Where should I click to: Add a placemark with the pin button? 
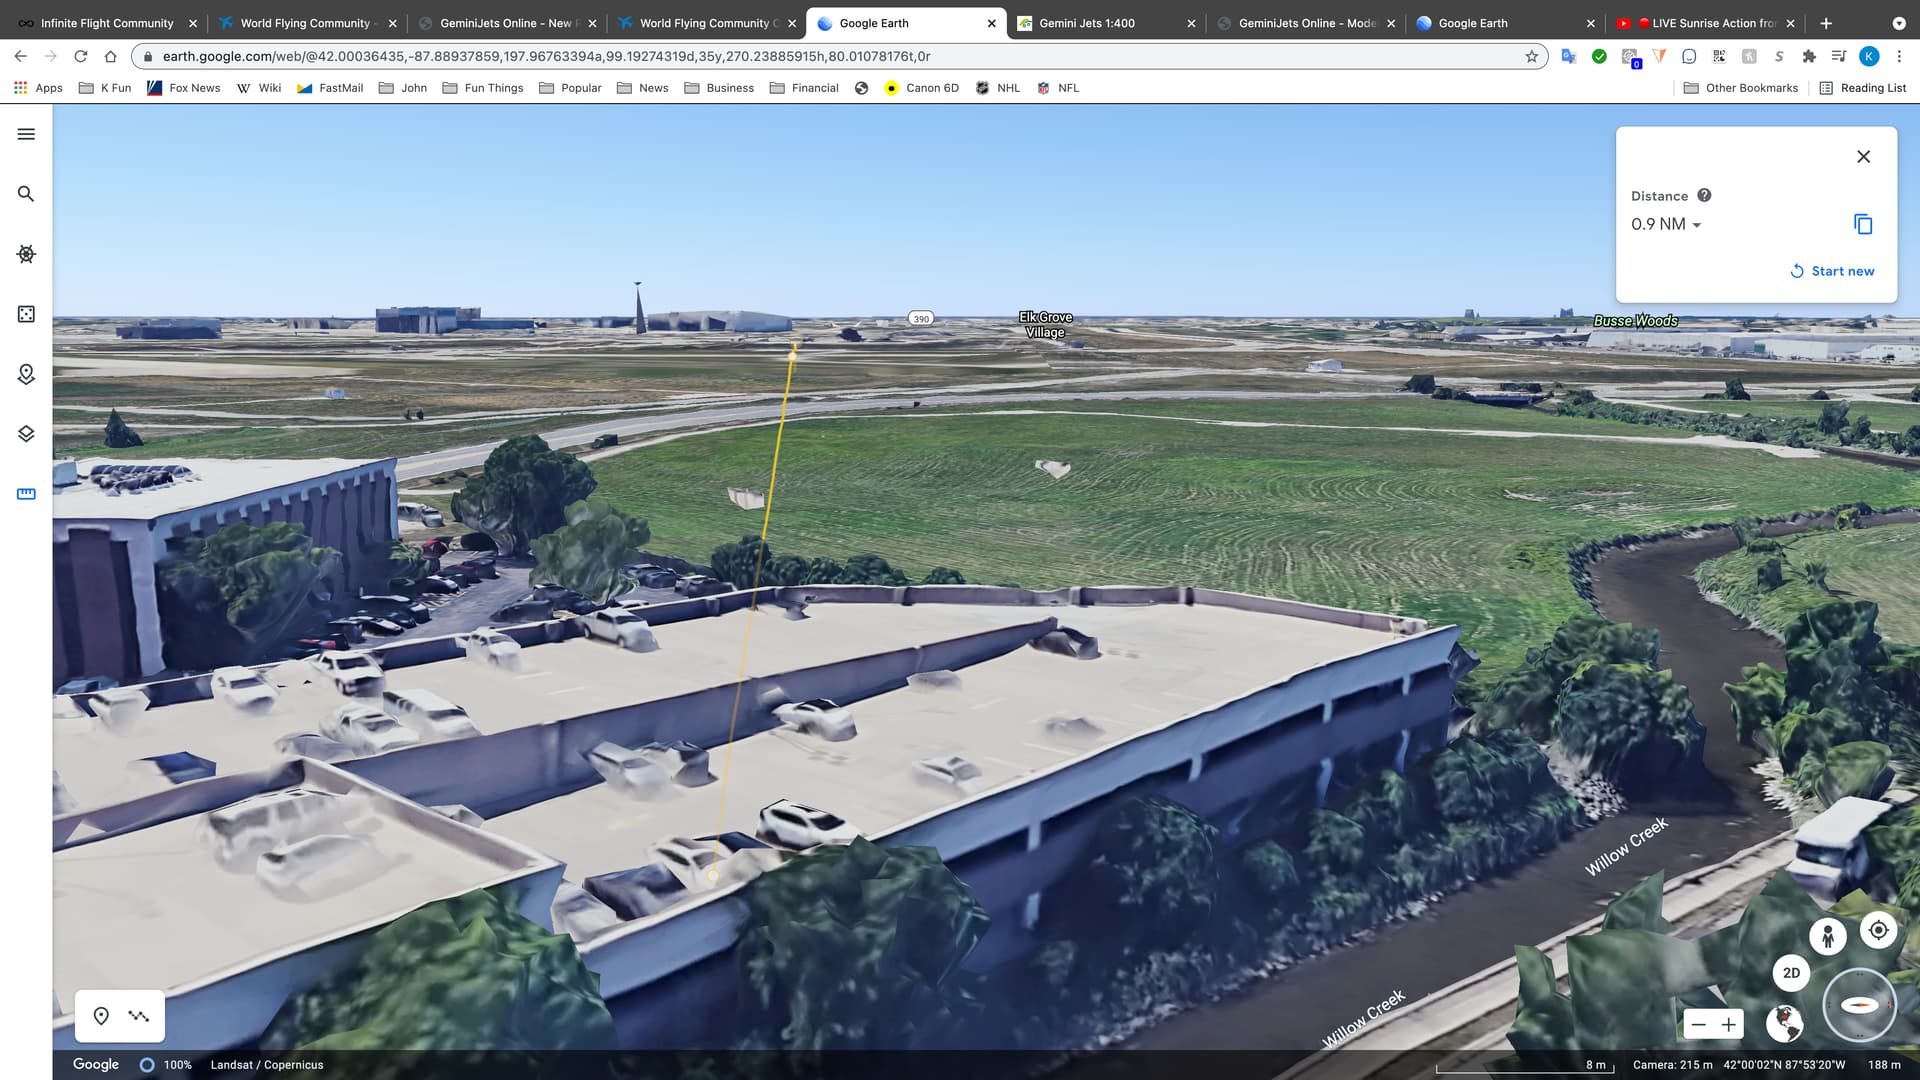[101, 1016]
